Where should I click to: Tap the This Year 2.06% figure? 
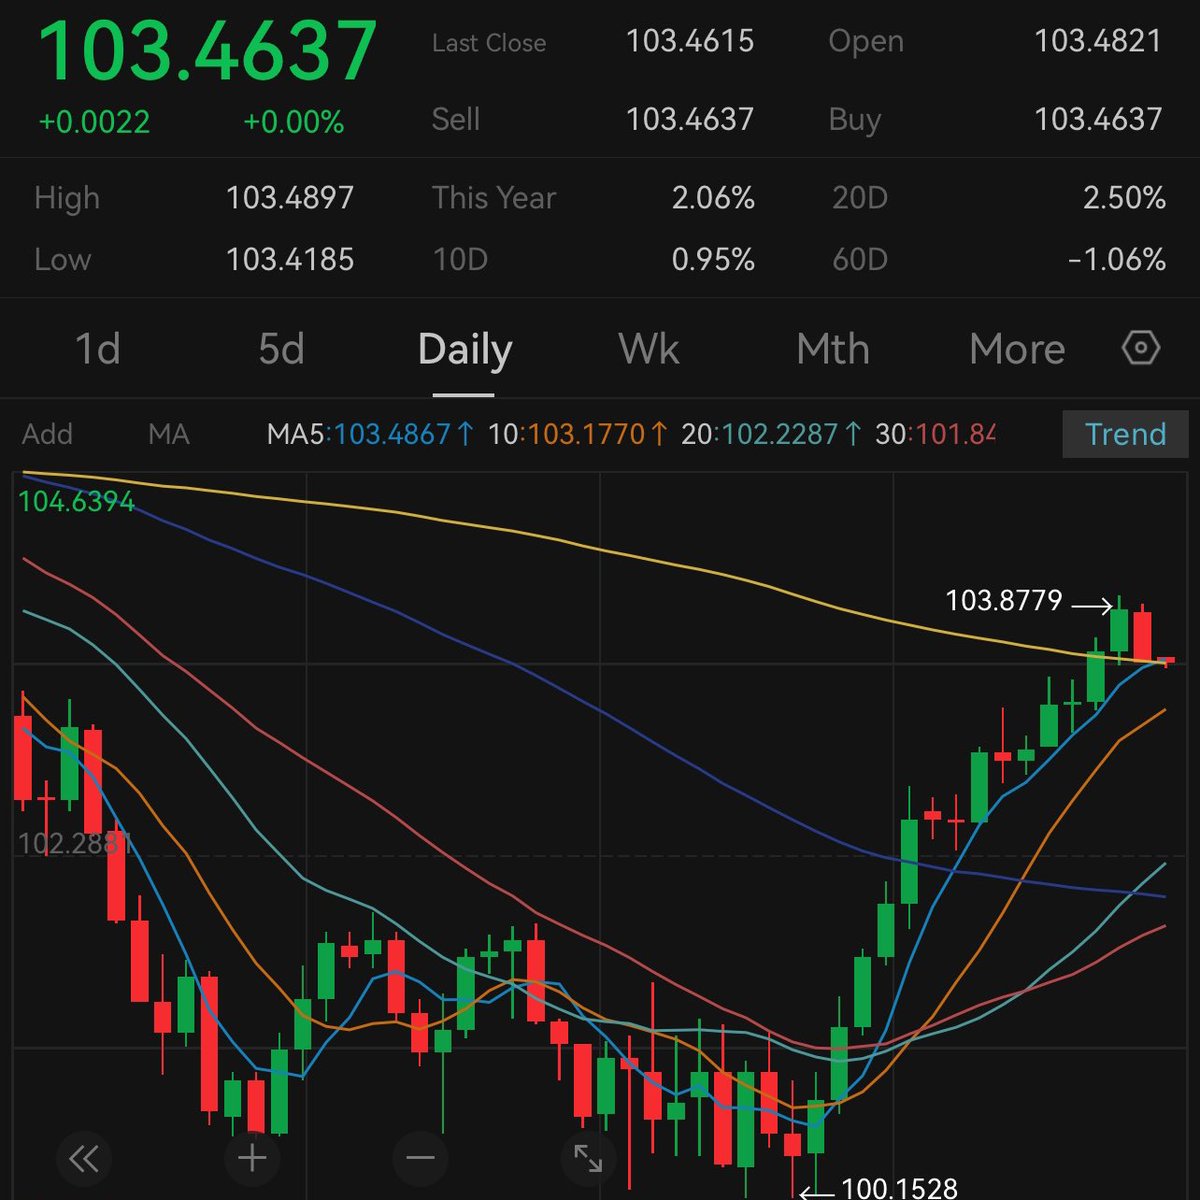click(x=713, y=197)
